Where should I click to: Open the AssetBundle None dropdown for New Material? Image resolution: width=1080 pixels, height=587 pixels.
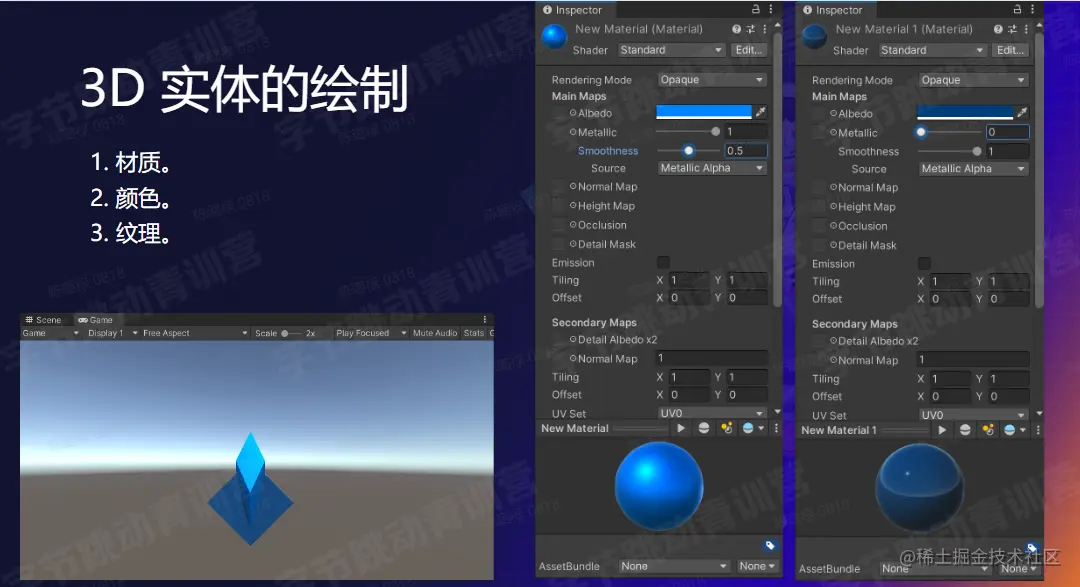coord(673,566)
